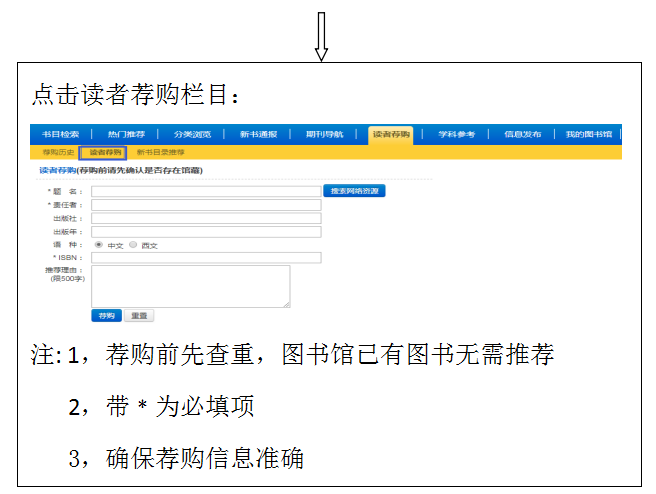The width and height of the screenshot is (656, 494).
Task: Select the 期刊导航 tab
Action: [x=325, y=134]
